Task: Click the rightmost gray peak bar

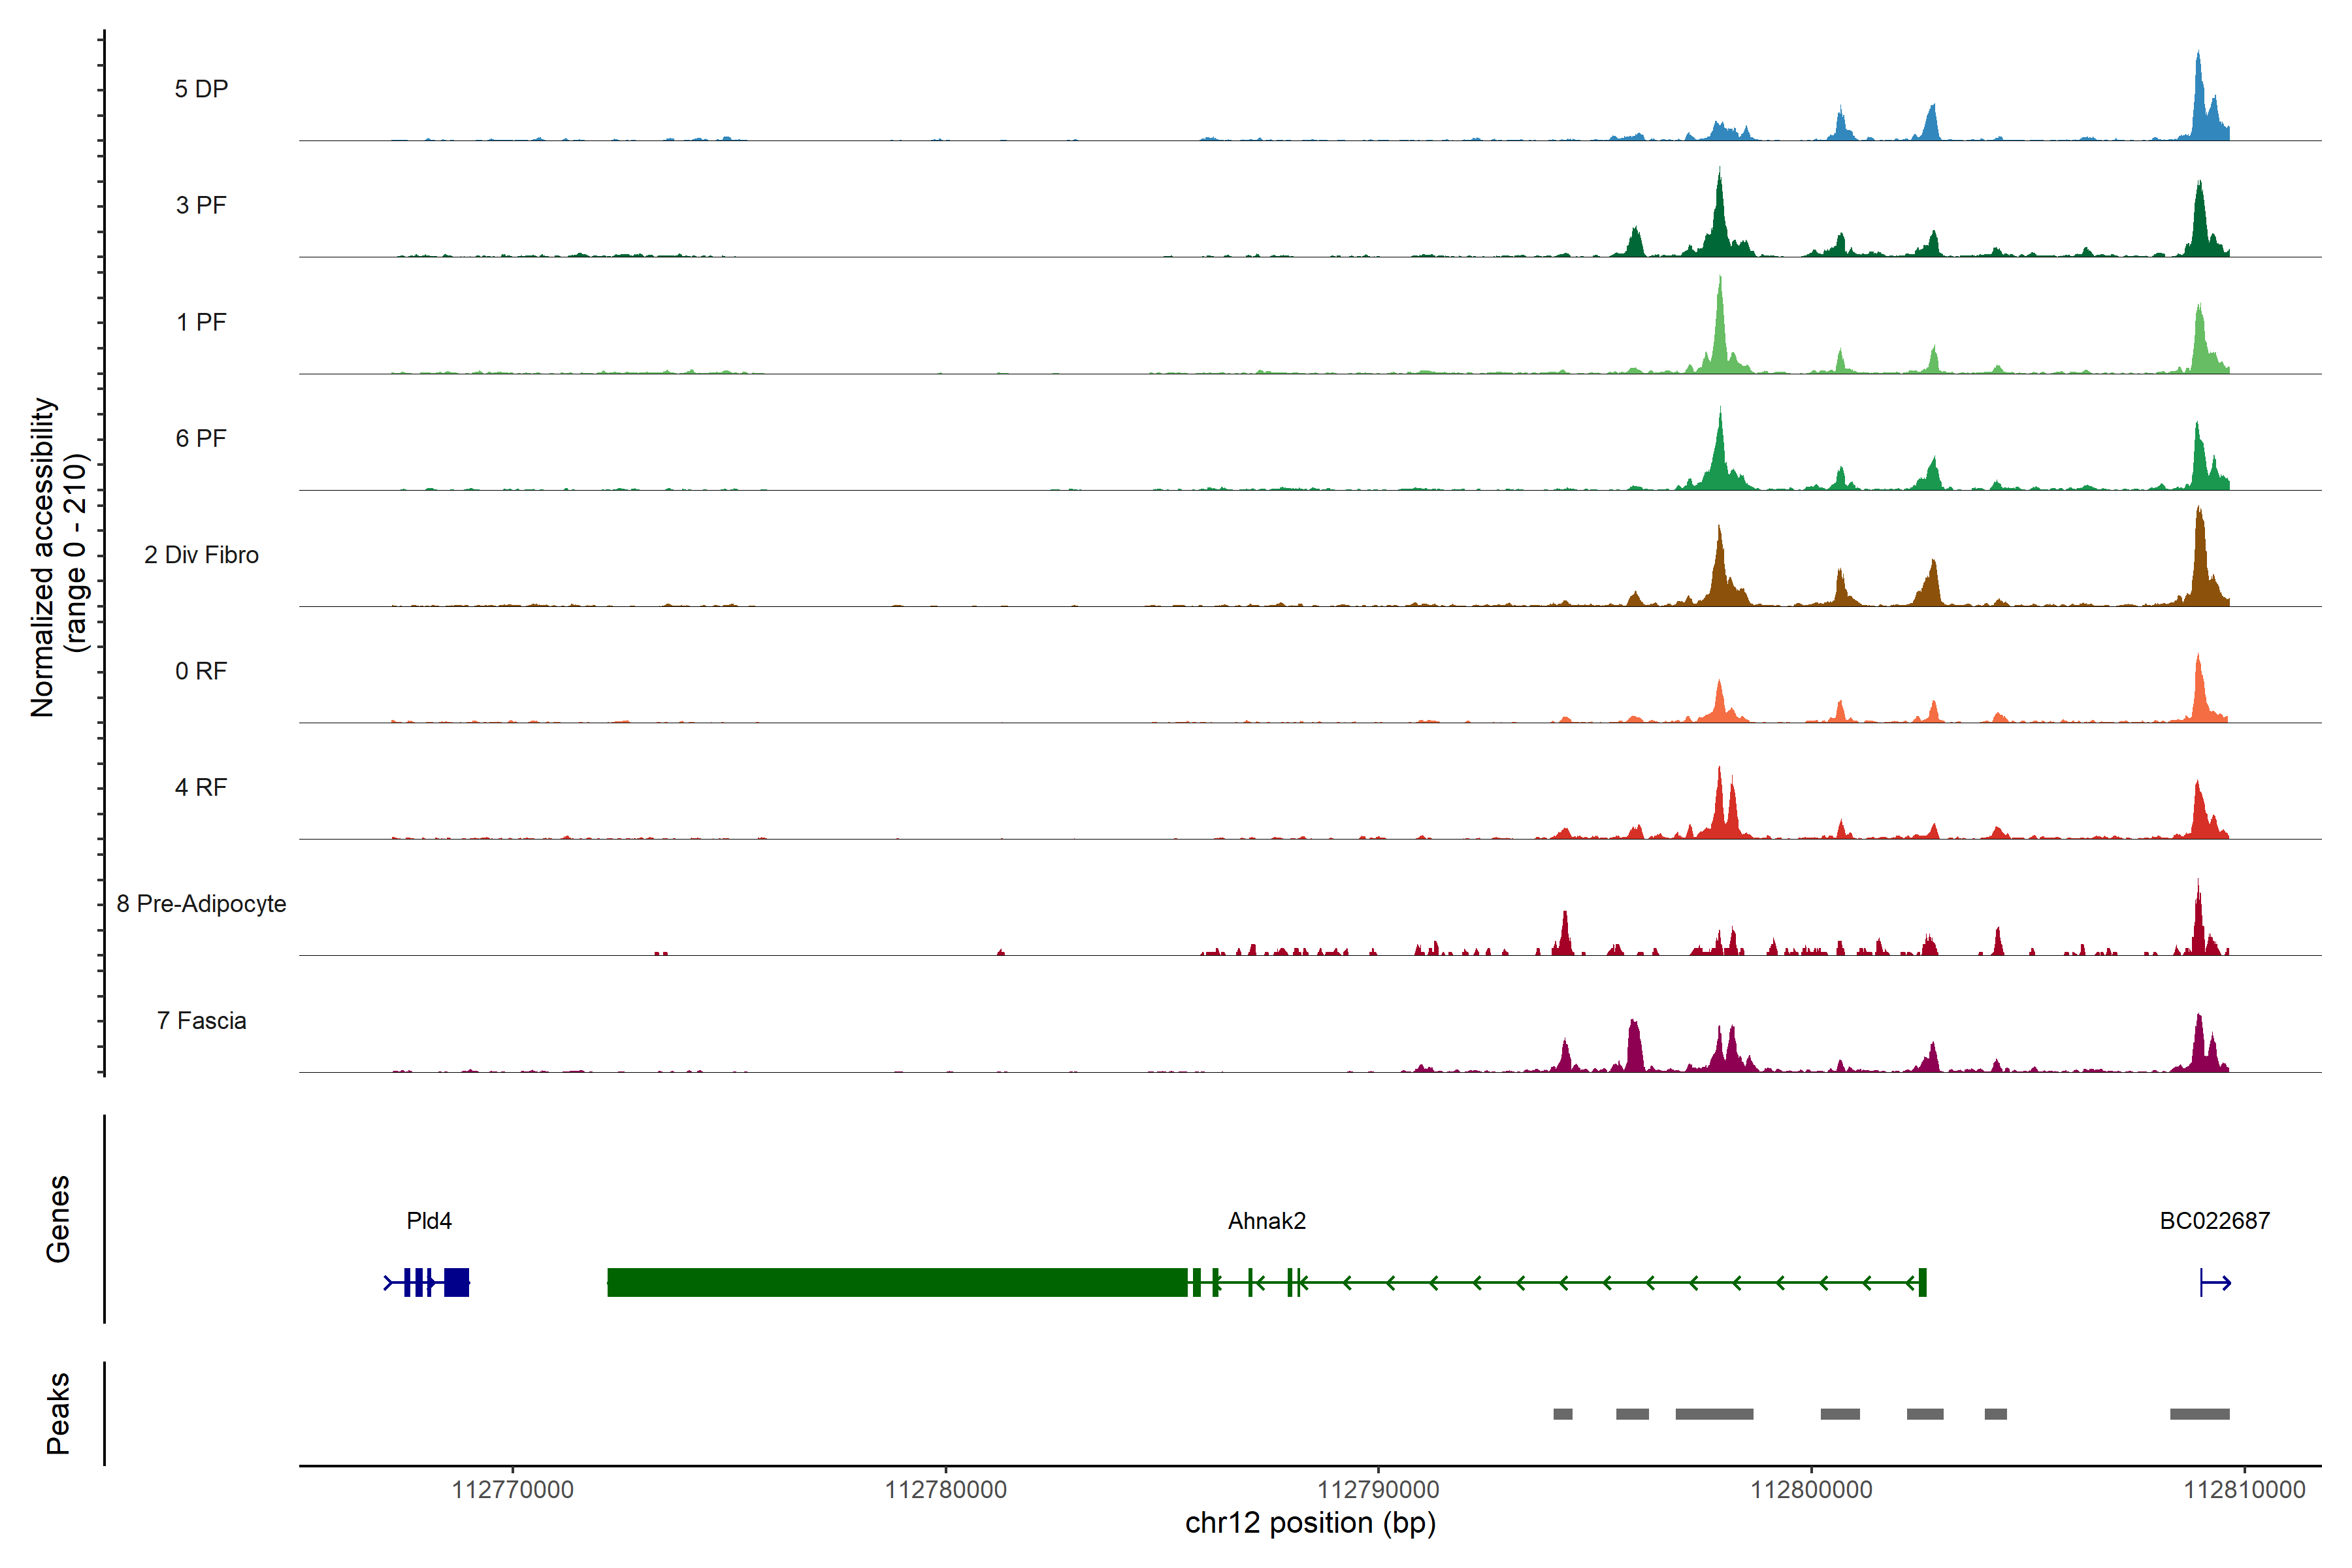Action: (2199, 1414)
